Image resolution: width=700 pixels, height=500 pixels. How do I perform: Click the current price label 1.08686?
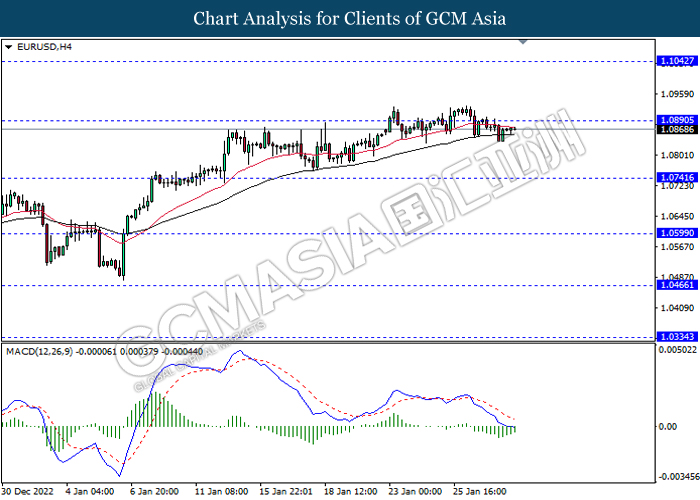coord(677,129)
